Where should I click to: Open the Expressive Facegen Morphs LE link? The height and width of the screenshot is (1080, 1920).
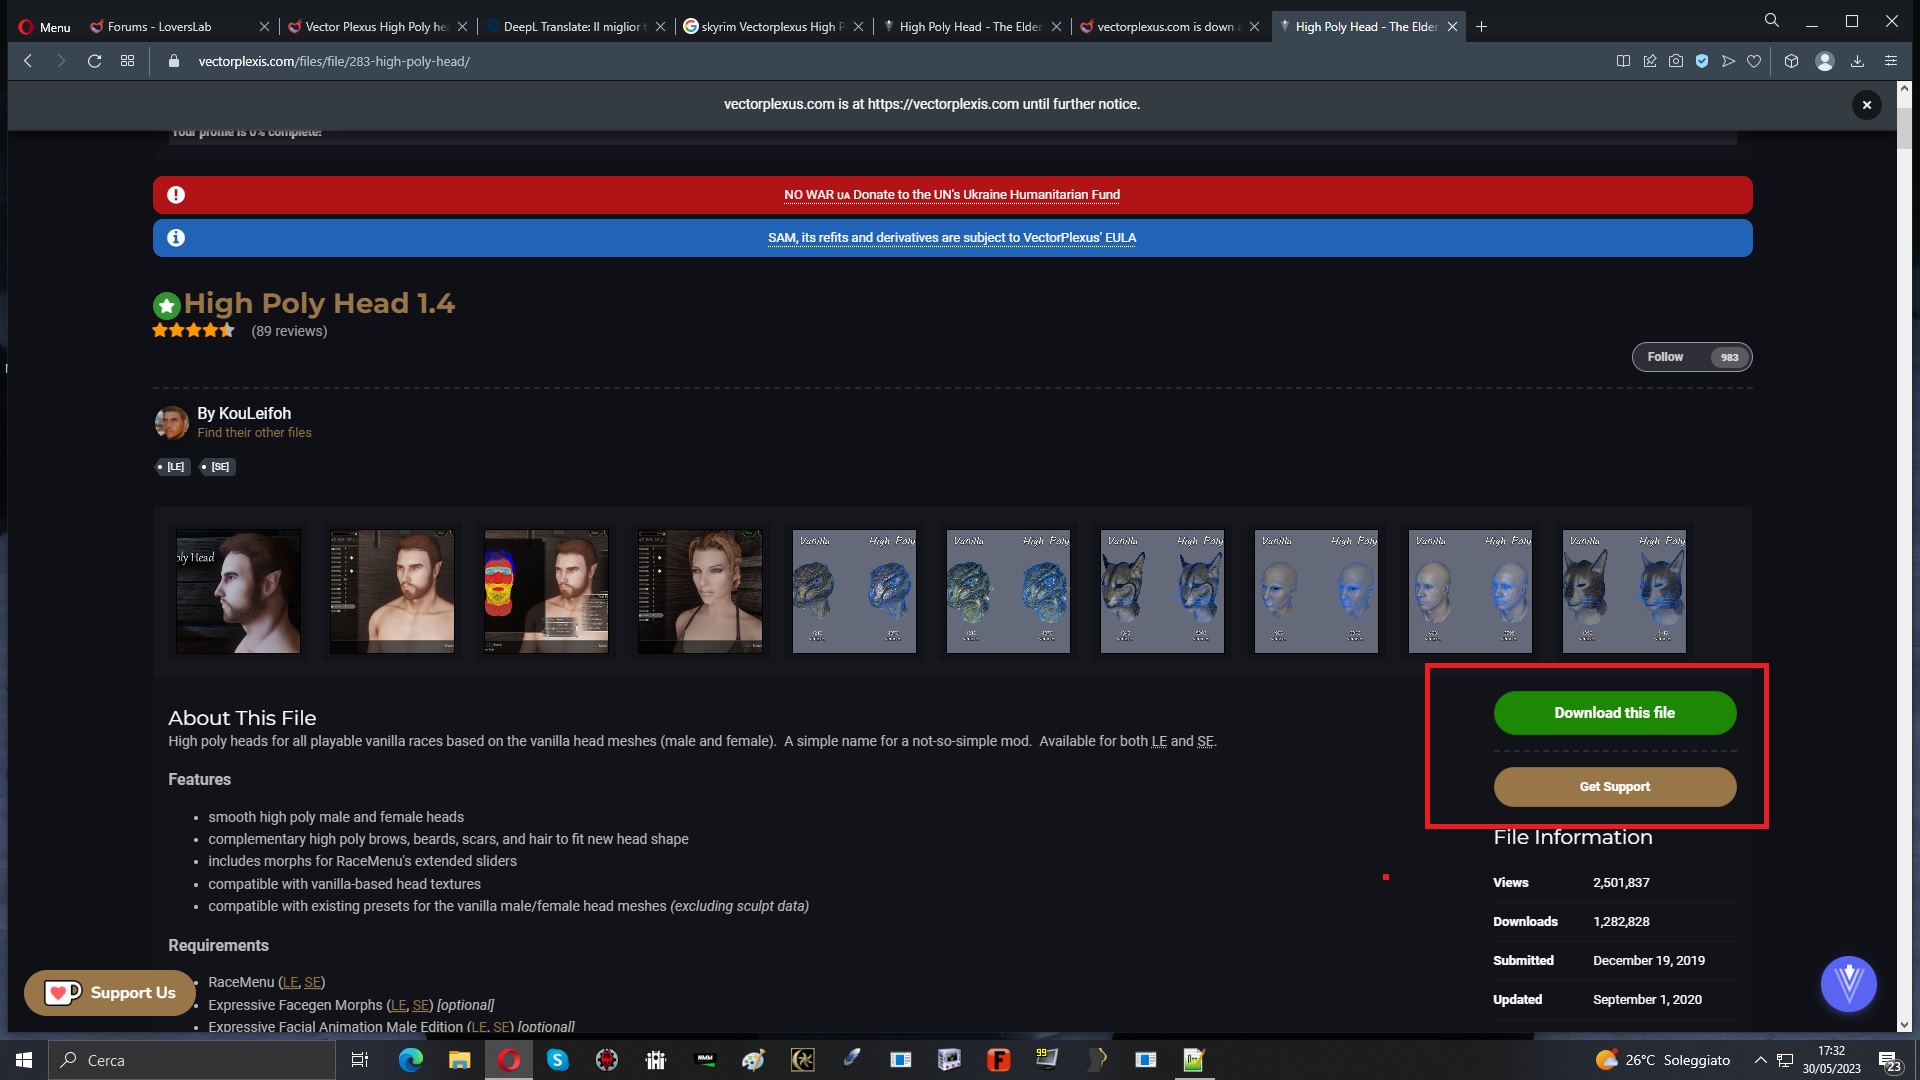tap(398, 1006)
